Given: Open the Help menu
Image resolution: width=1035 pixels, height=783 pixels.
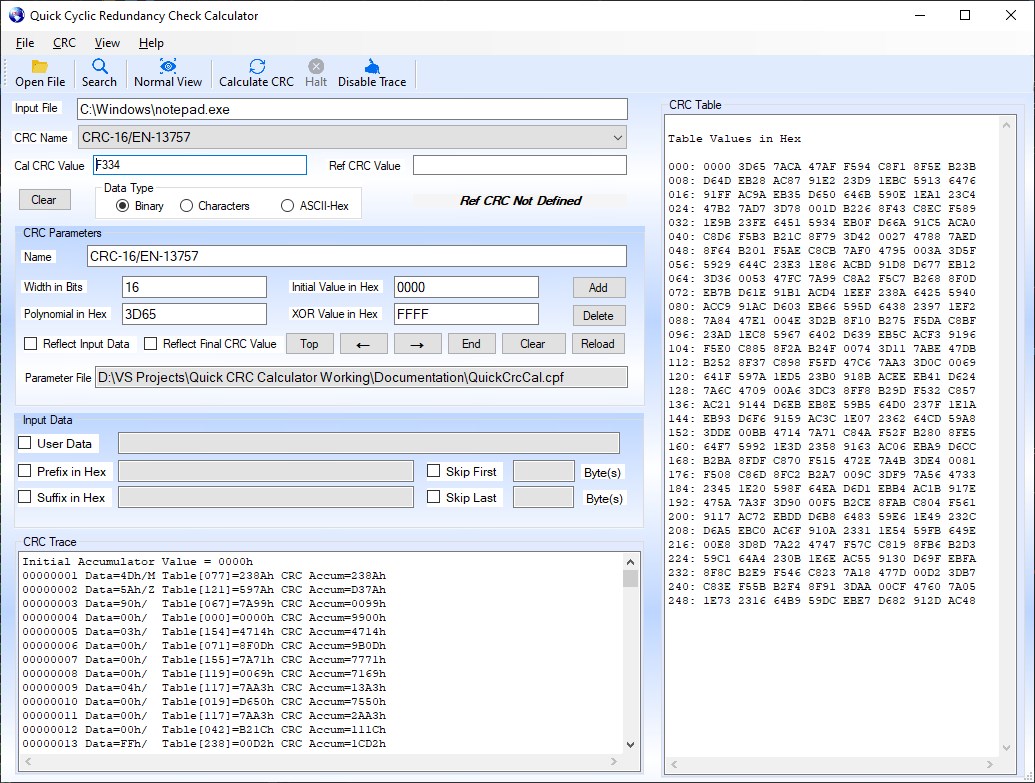Looking at the screenshot, I should point(151,43).
